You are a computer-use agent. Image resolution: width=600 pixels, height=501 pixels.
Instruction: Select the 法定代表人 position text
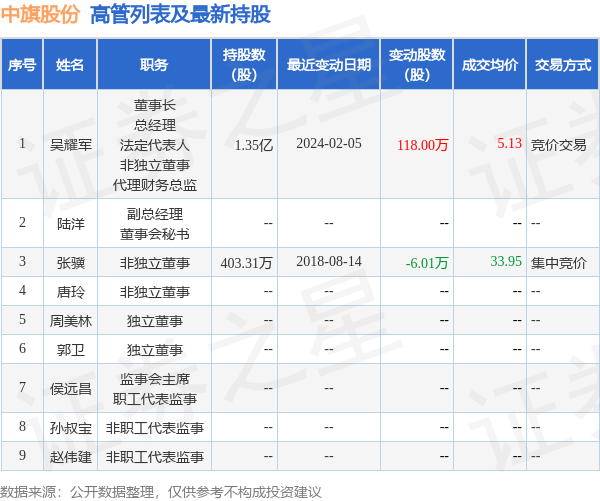tap(155, 145)
